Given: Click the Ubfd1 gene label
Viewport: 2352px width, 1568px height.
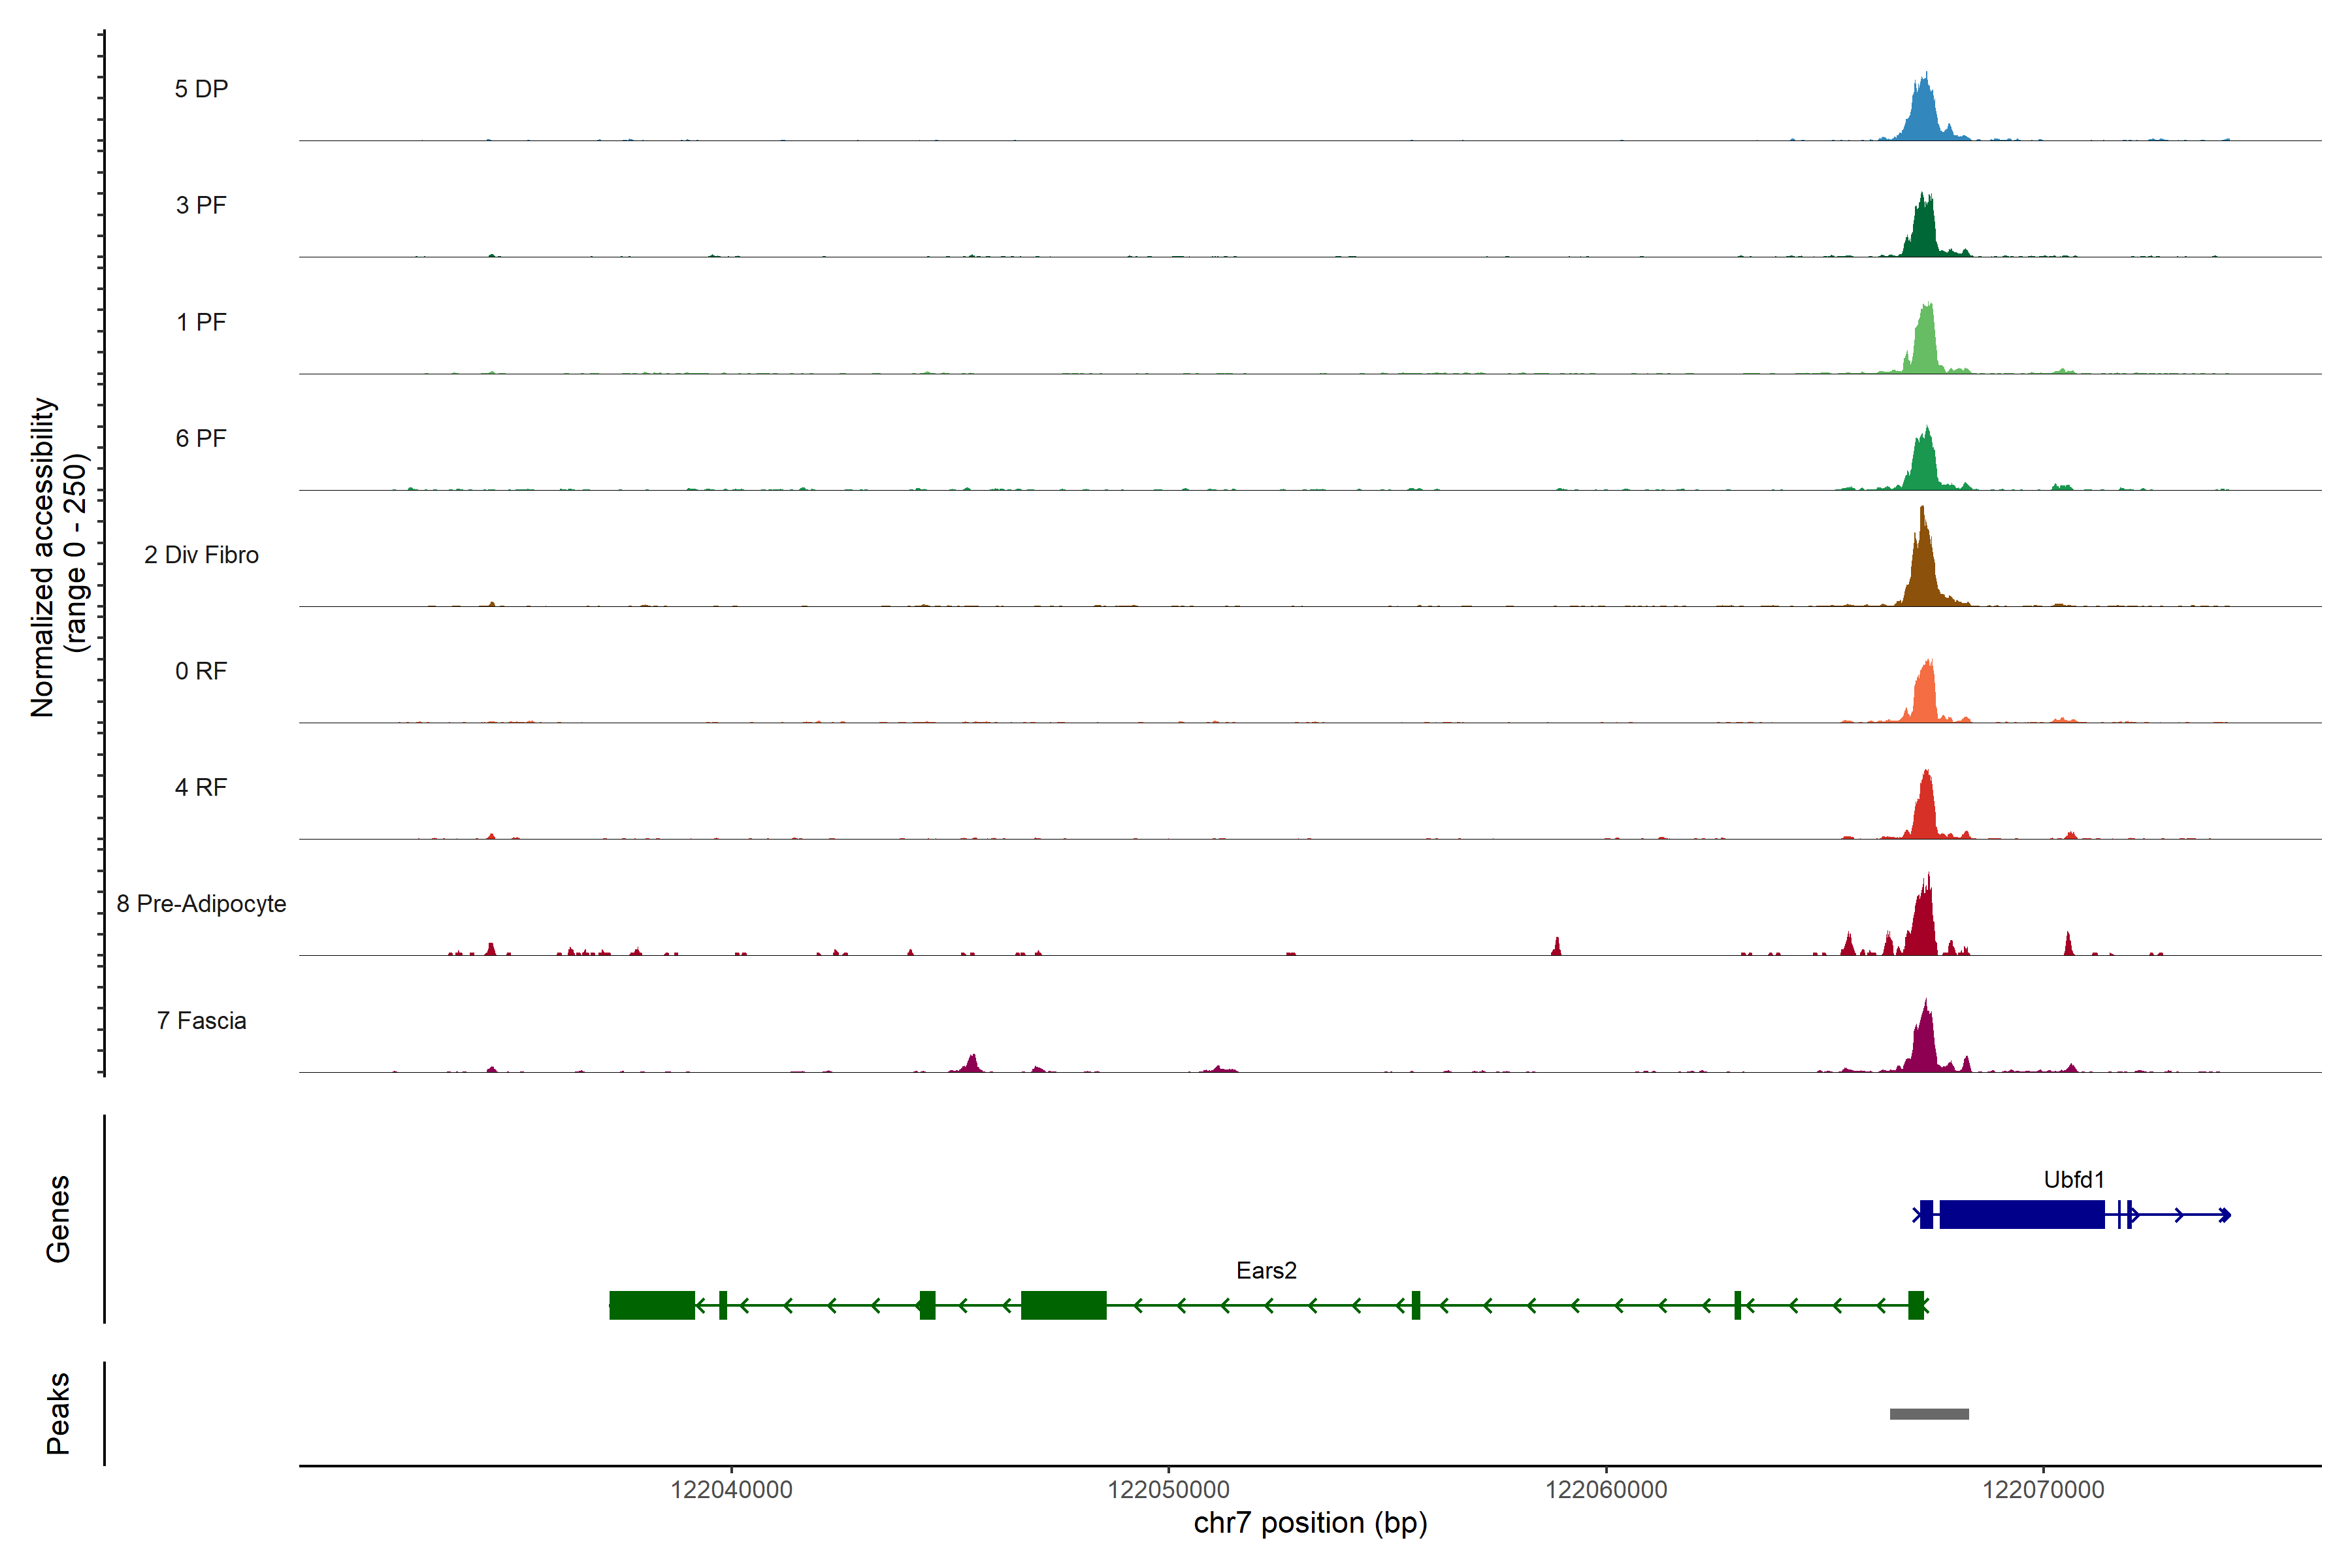Looking at the screenshot, I should pyautogui.click(x=2073, y=1180).
